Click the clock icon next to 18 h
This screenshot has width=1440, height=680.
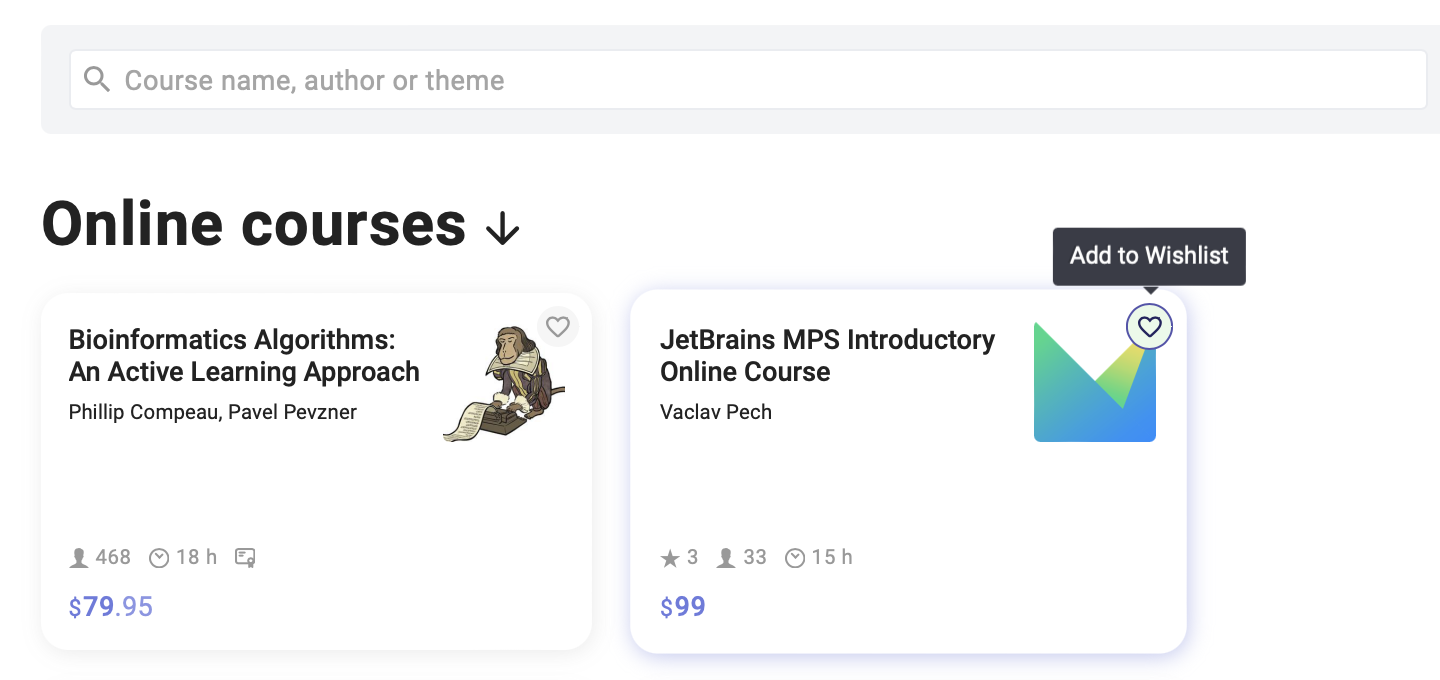(x=159, y=557)
